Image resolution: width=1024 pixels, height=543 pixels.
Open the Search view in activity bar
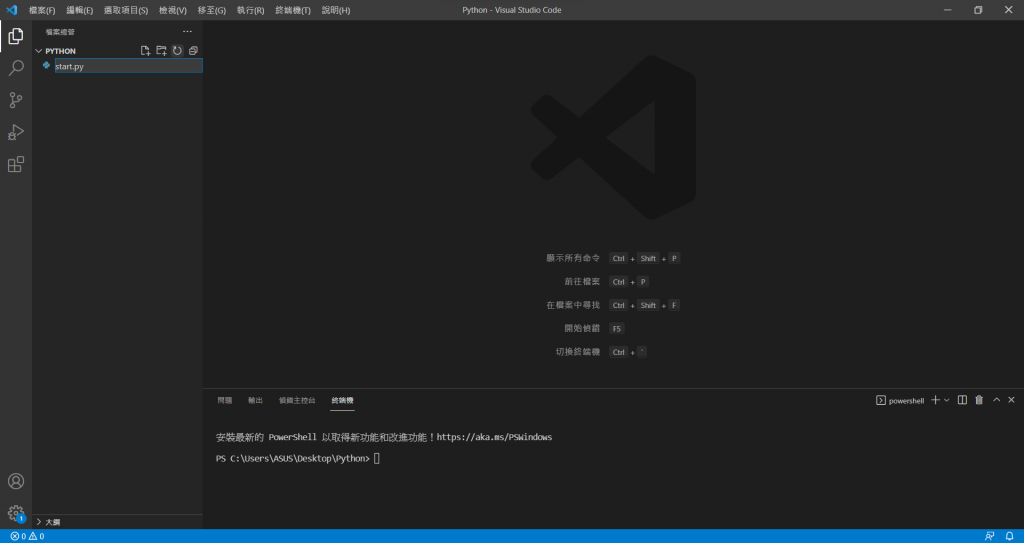pos(16,68)
